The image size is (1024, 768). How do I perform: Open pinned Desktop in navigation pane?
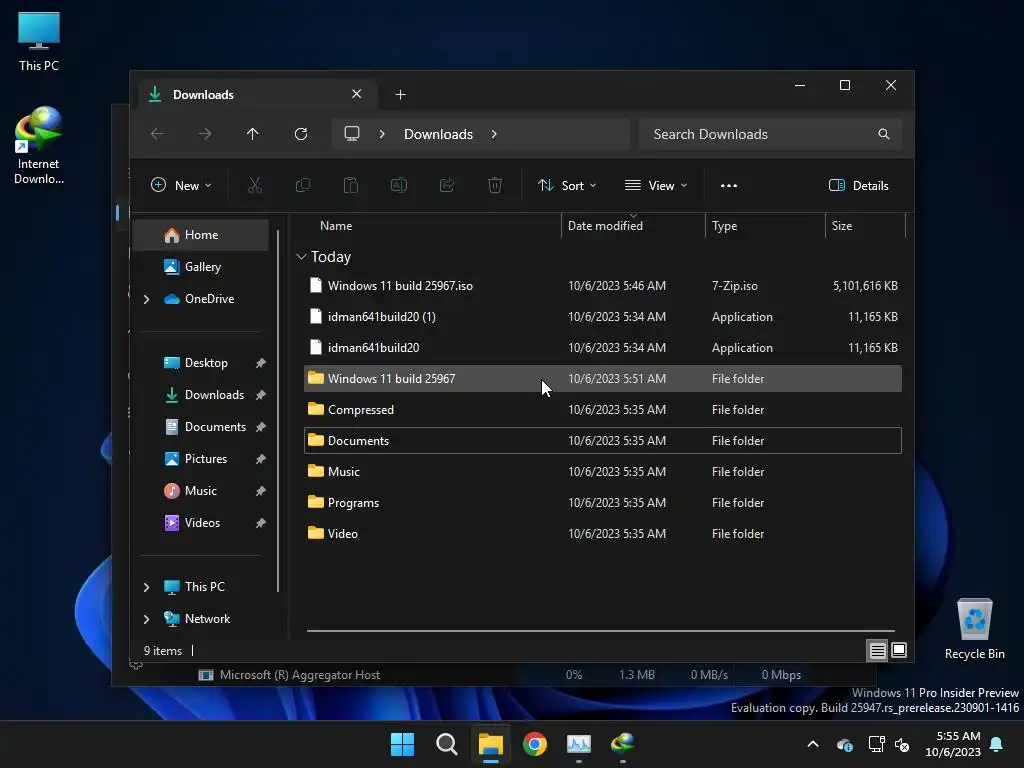200,363
